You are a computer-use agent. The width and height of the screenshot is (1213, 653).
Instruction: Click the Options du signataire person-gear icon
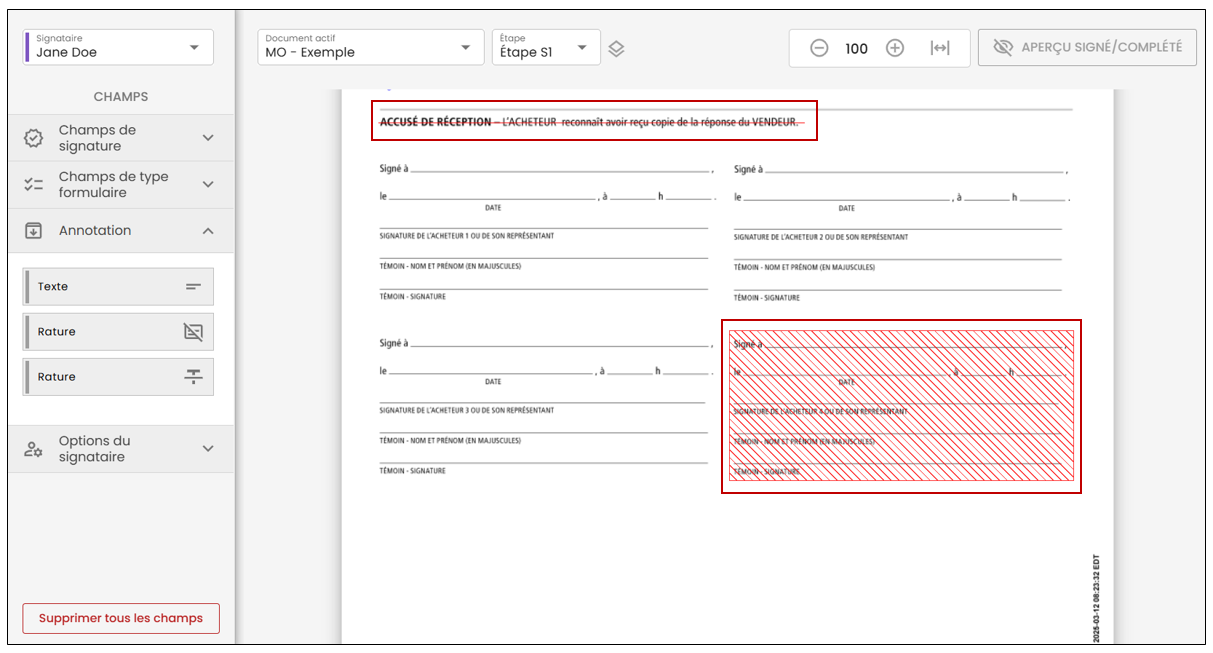click(x=33, y=449)
